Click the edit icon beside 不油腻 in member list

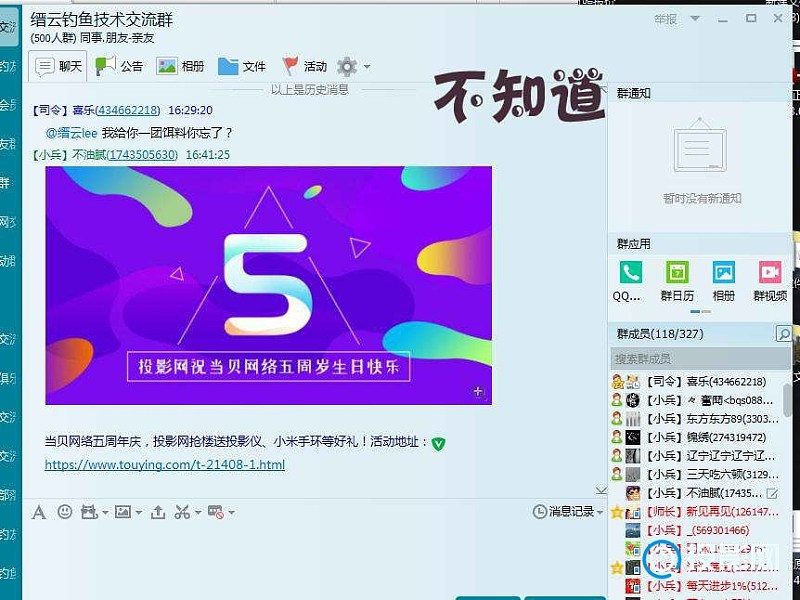pyautogui.click(x=772, y=494)
